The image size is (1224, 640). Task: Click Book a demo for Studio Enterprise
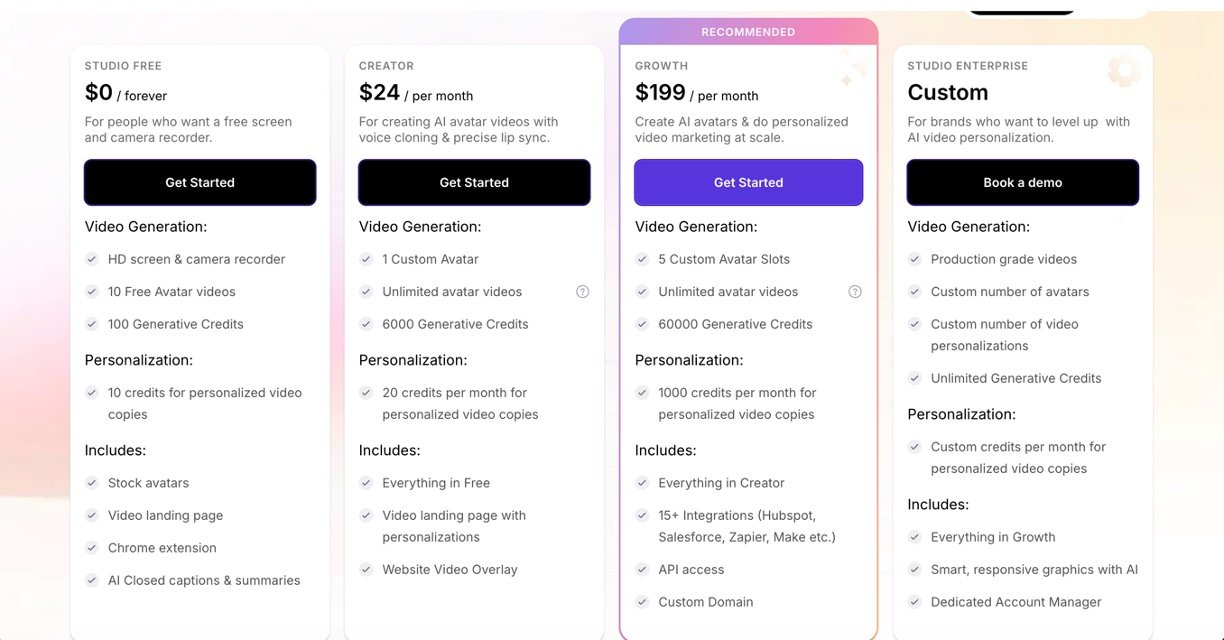pyautogui.click(x=1022, y=182)
